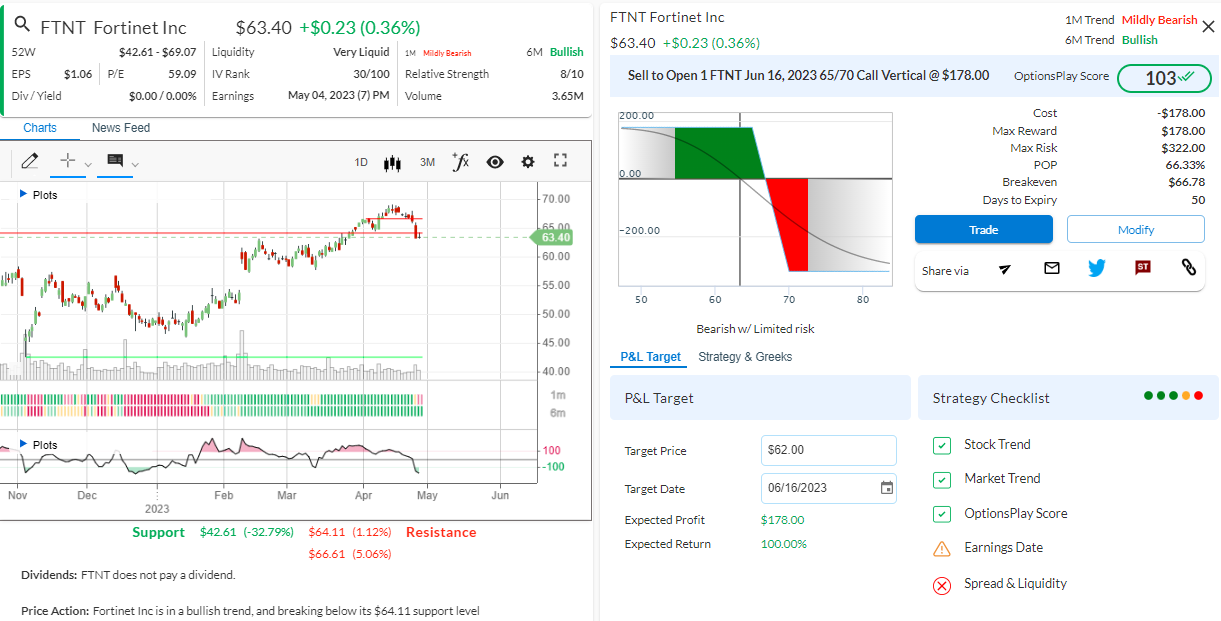Click the Liquidity Very Liquid value
This screenshot has width=1221, height=621.
point(361,52)
